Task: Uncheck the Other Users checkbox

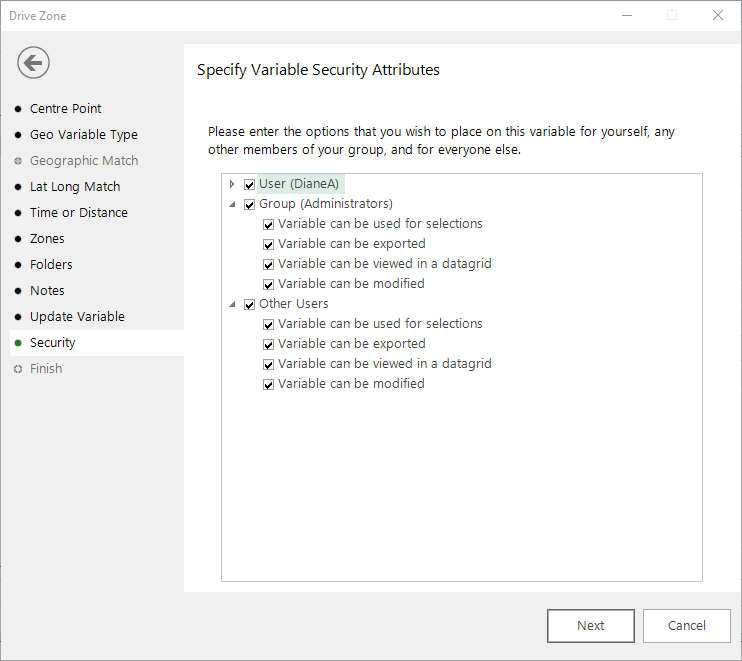Action: tap(249, 305)
